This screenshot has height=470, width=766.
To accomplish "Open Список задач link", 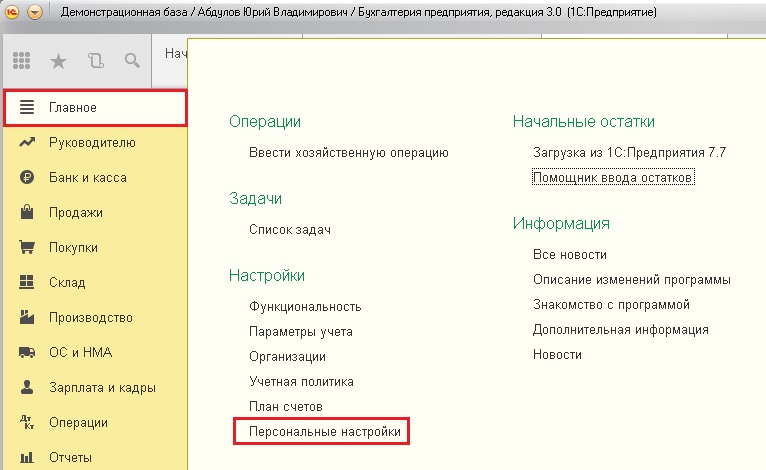I will coord(290,229).
